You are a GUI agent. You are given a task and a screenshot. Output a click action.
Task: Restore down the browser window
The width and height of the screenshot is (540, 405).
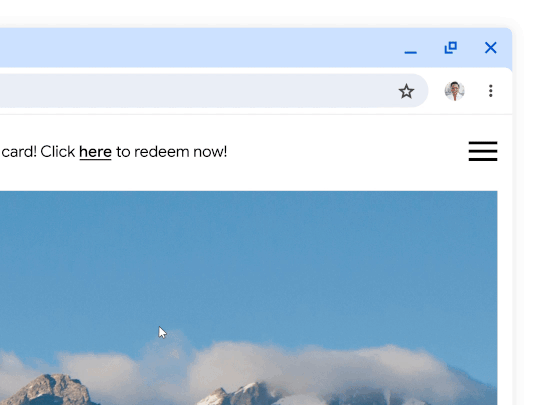click(450, 48)
